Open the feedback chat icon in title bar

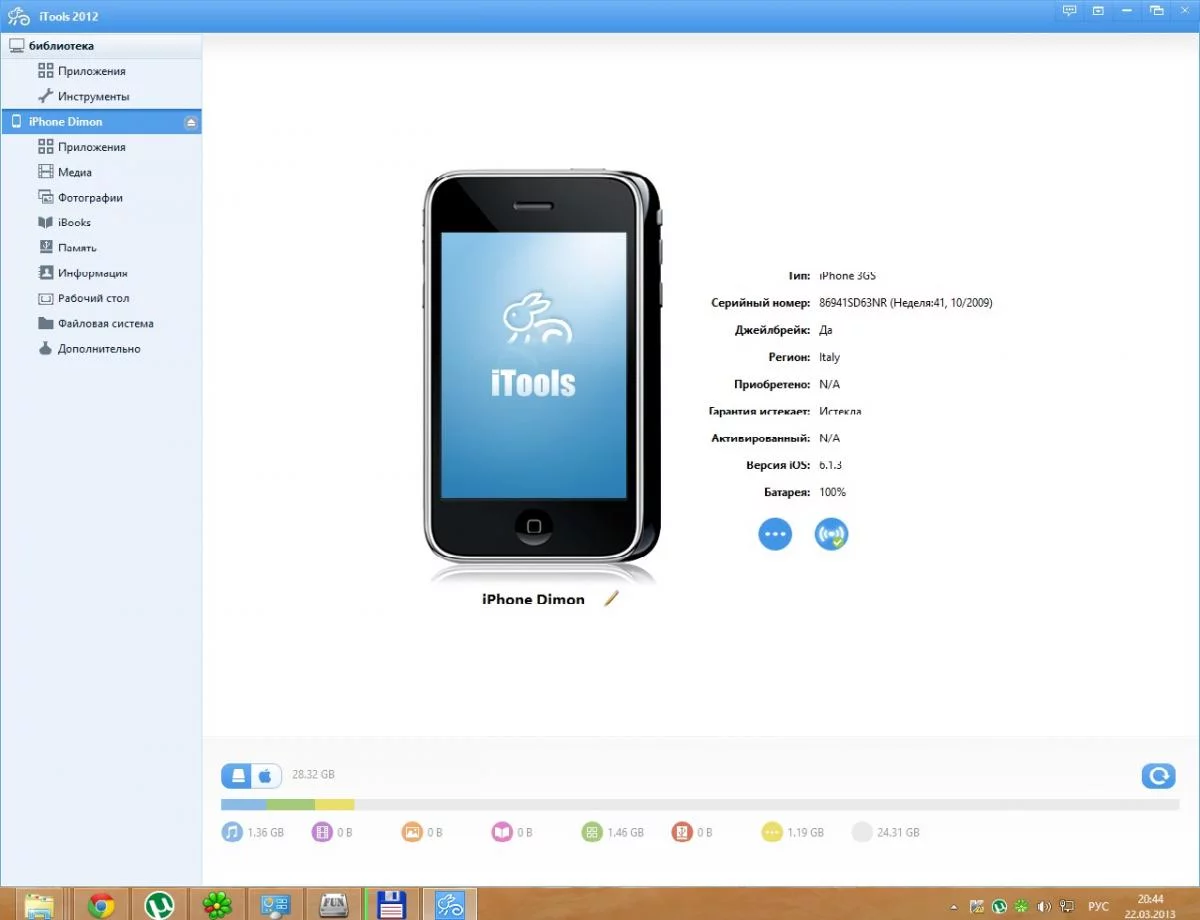(x=1069, y=11)
